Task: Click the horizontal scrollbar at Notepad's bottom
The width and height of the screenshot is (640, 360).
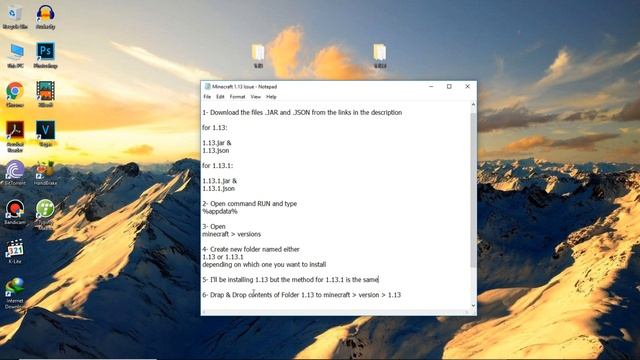Action: click(x=335, y=312)
